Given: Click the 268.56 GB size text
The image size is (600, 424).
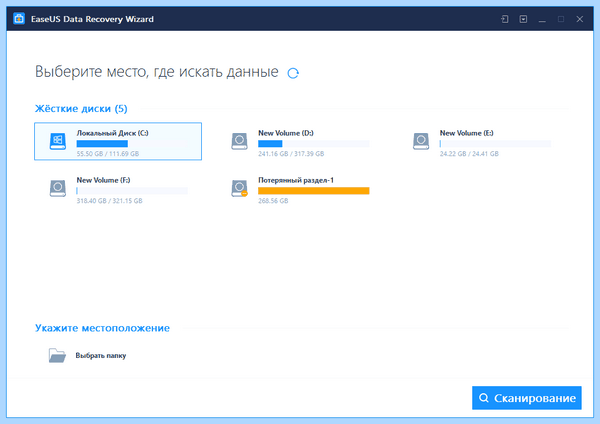Looking at the screenshot, I should click(273, 201).
